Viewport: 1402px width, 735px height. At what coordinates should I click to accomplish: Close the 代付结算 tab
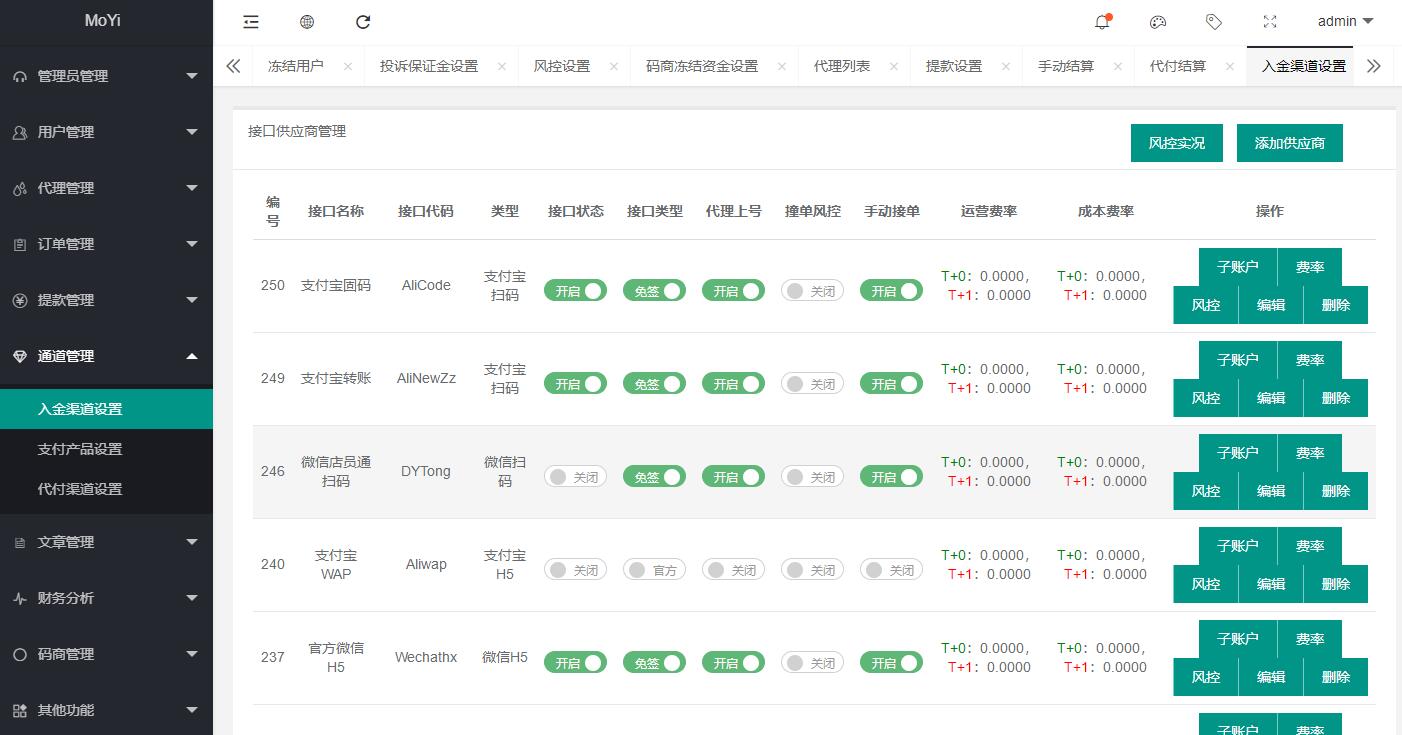(x=1229, y=66)
